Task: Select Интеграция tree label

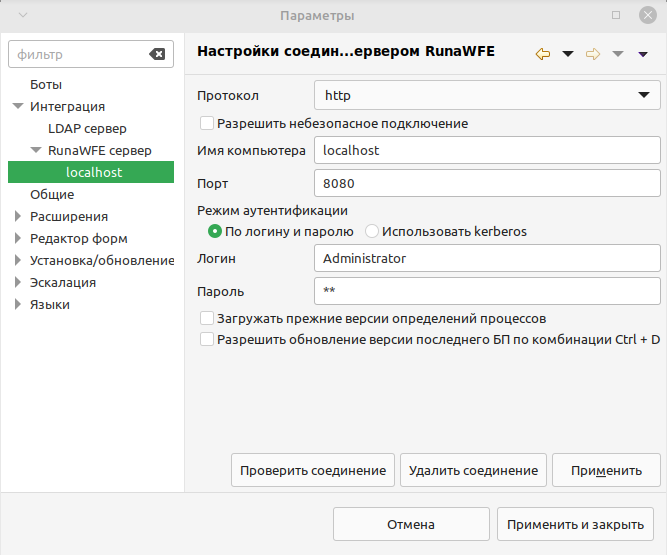Action: (67, 106)
